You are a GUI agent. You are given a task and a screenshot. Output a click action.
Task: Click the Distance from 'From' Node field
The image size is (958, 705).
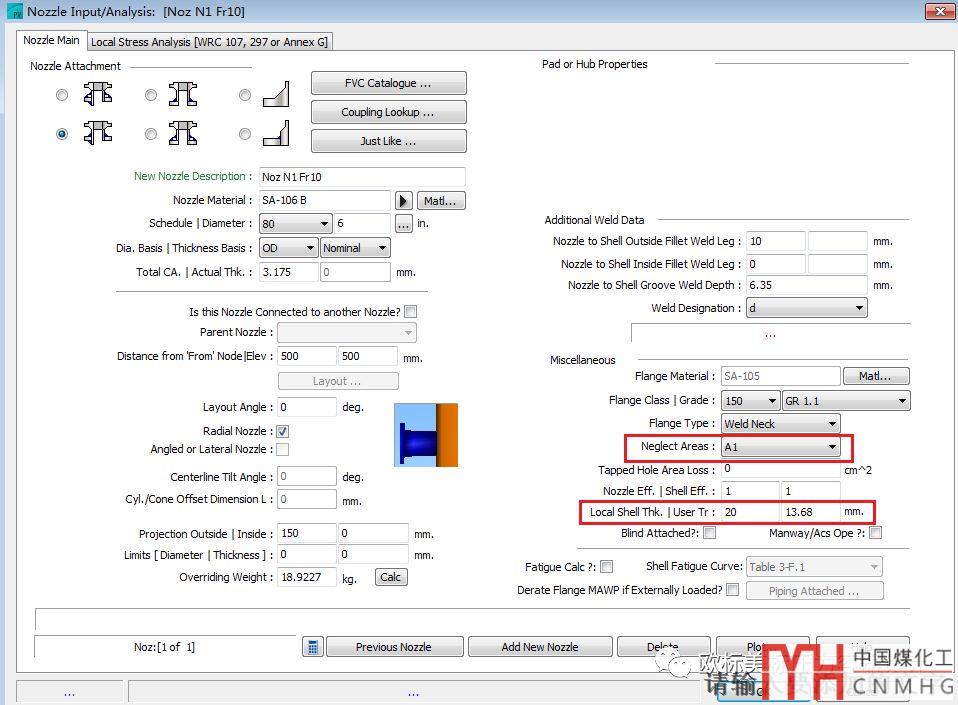[x=307, y=356]
